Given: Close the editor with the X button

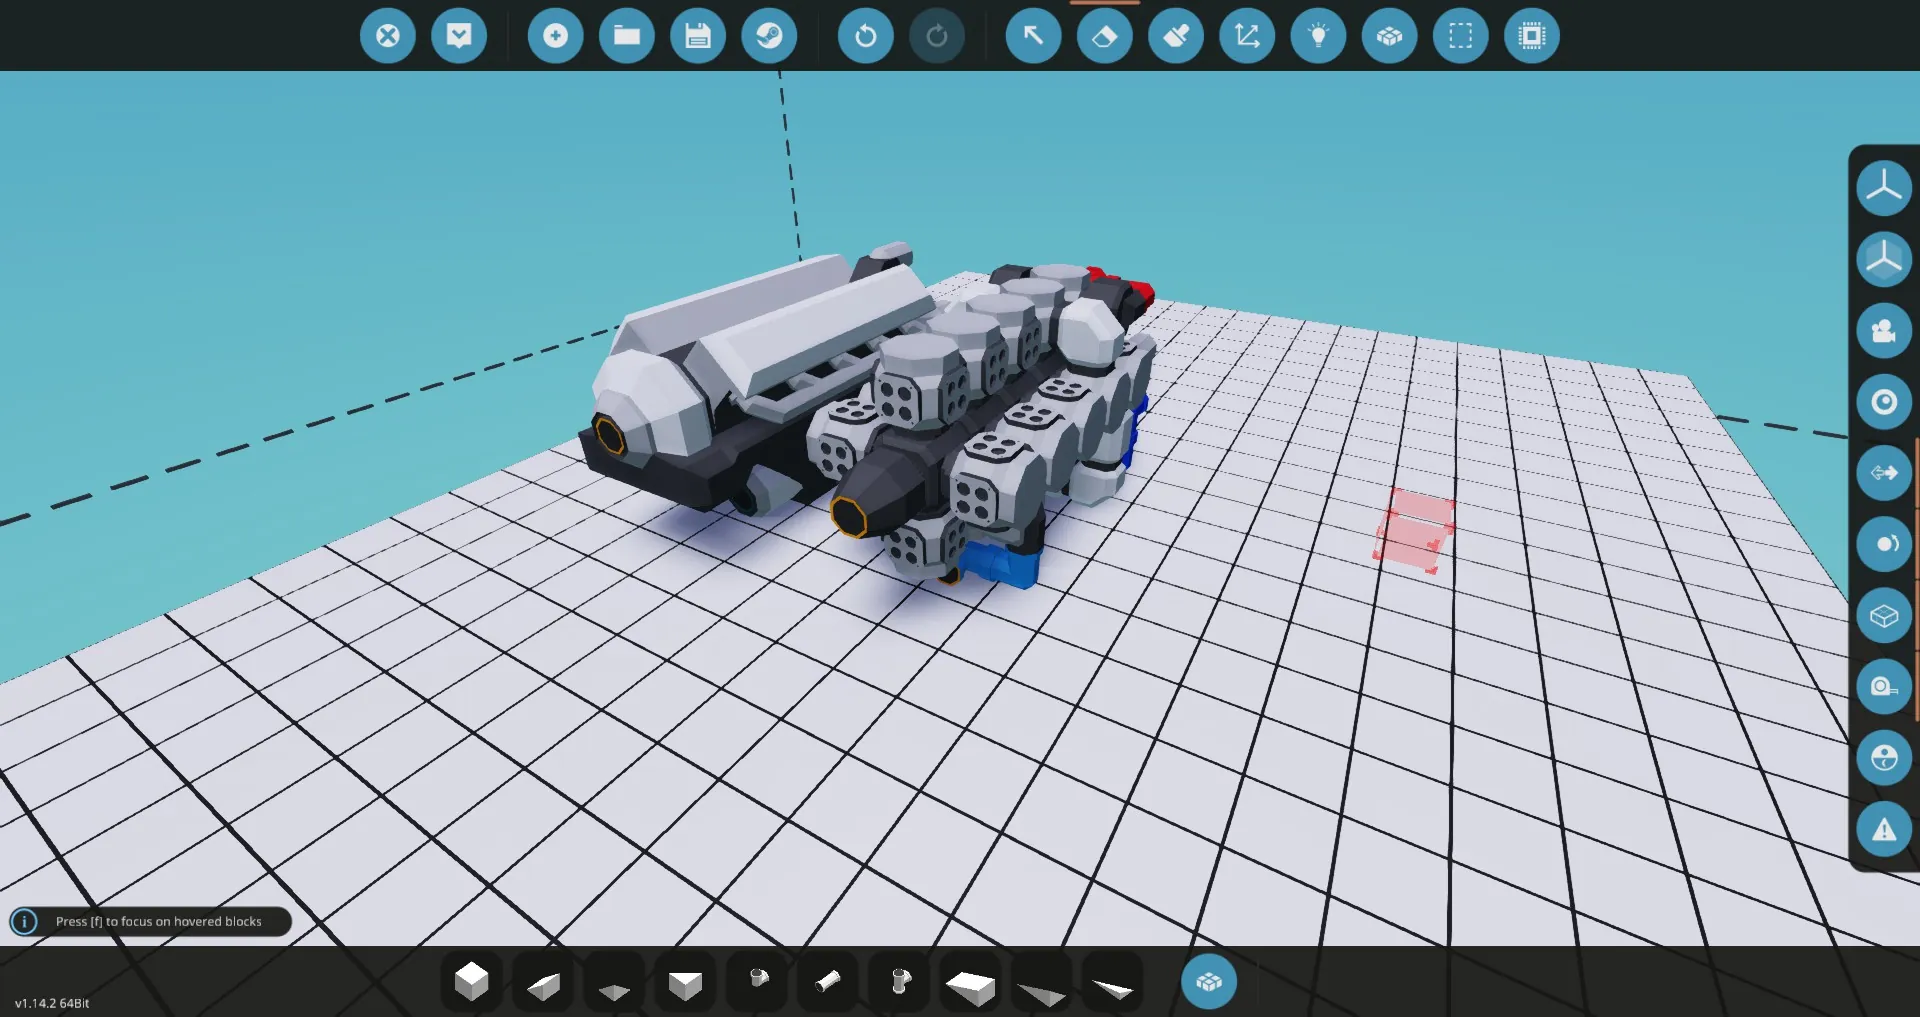Looking at the screenshot, I should click(388, 36).
